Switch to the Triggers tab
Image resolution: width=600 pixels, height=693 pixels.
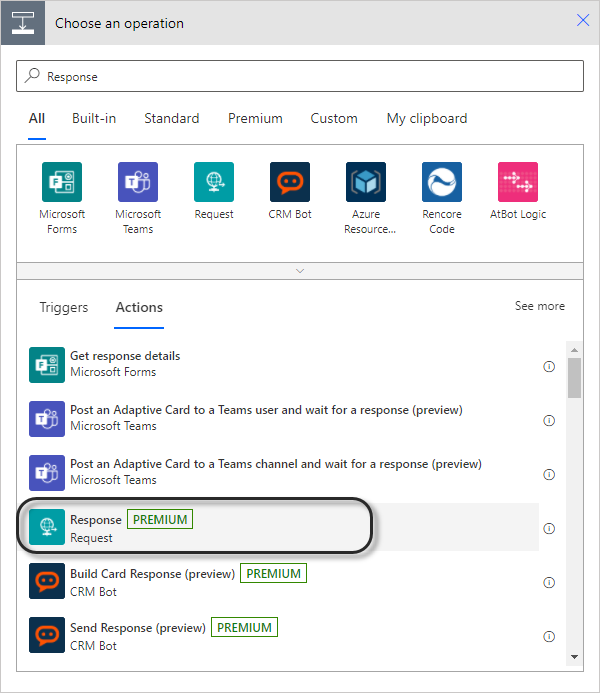pos(64,307)
